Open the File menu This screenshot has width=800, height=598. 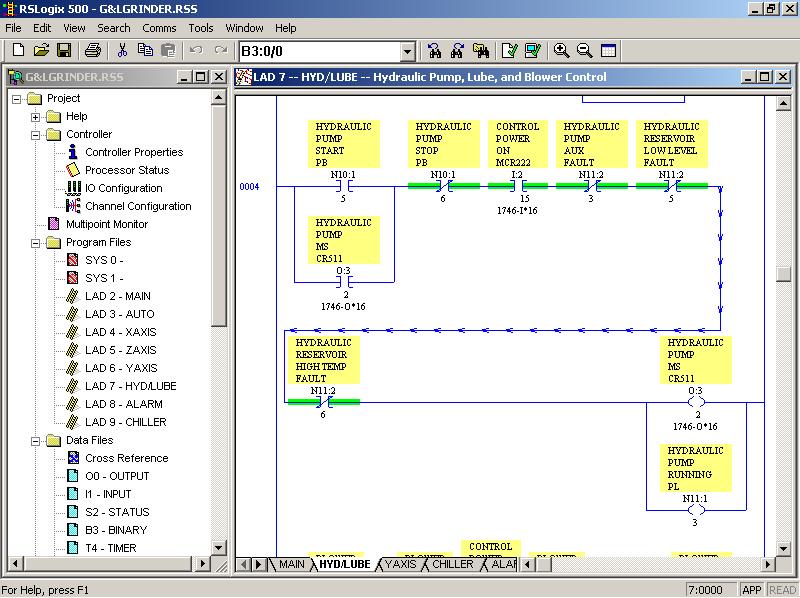tap(13, 28)
